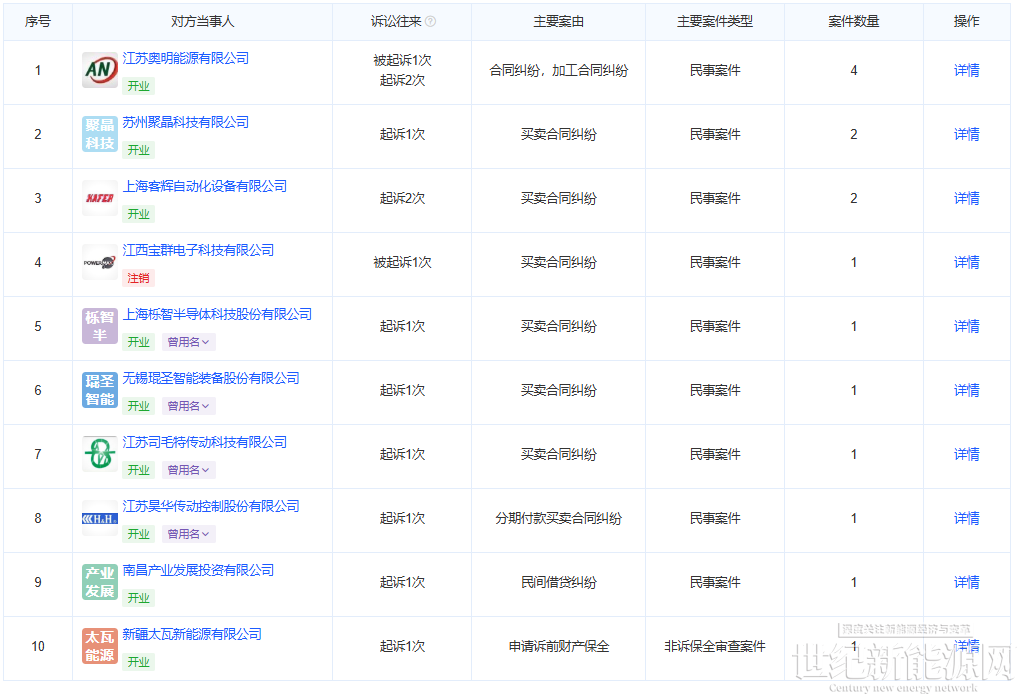Expand 曾用名 dropdown for 江苏昊华传动控制
The image size is (1023, 698).
coord(188,534)
